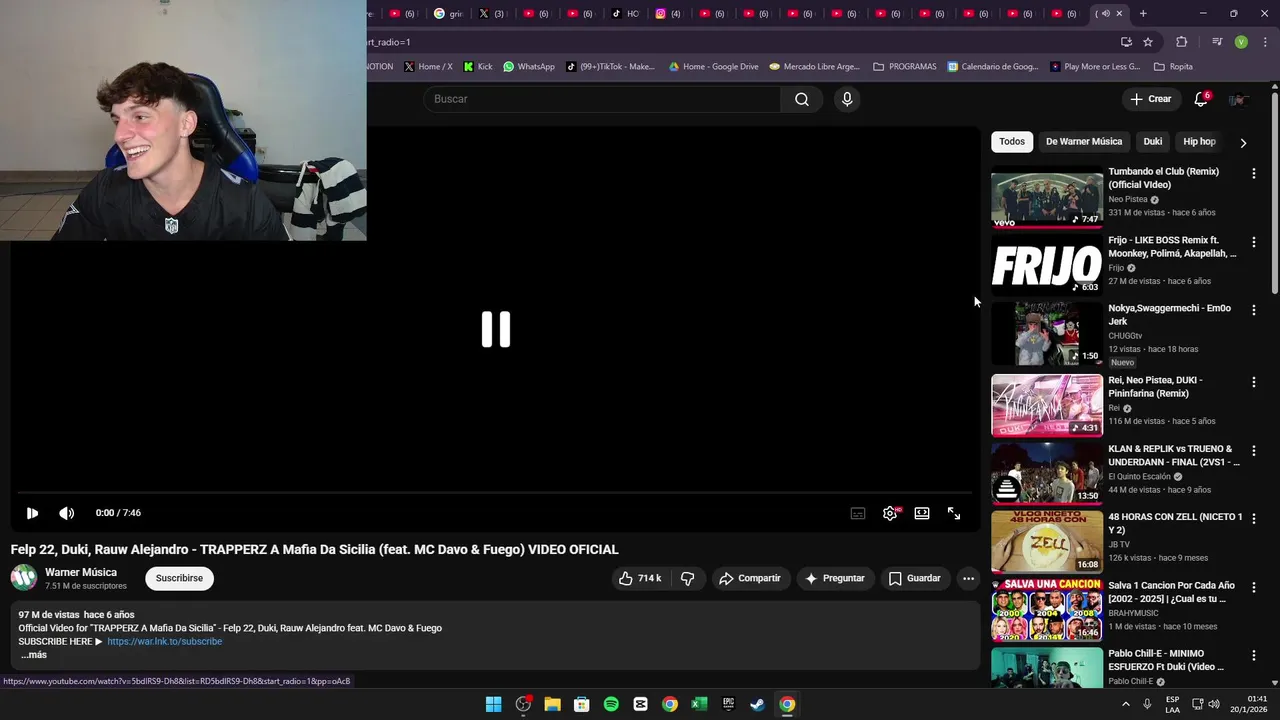Click the Preguntar button
1280x720 pixels.
tap(835, 578)
